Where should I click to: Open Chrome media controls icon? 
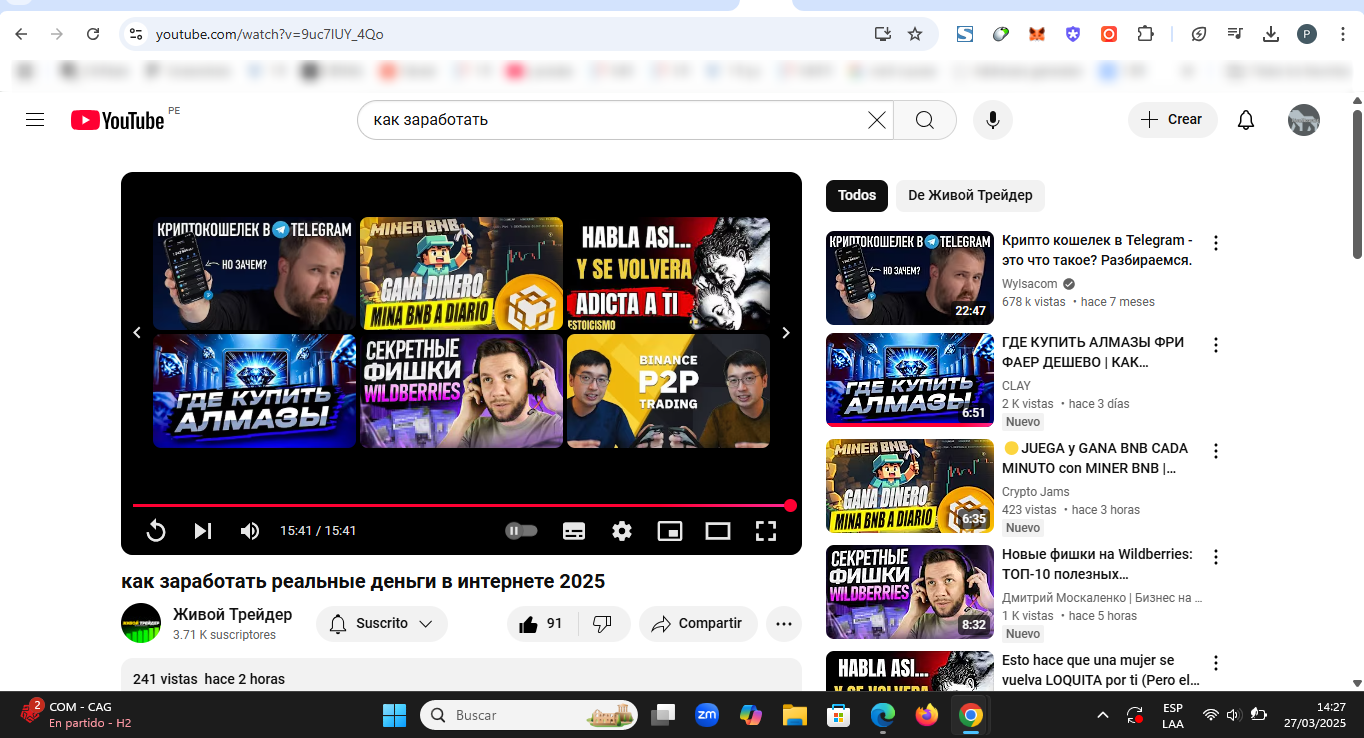pyautogui.click(x=1235, y=34)
